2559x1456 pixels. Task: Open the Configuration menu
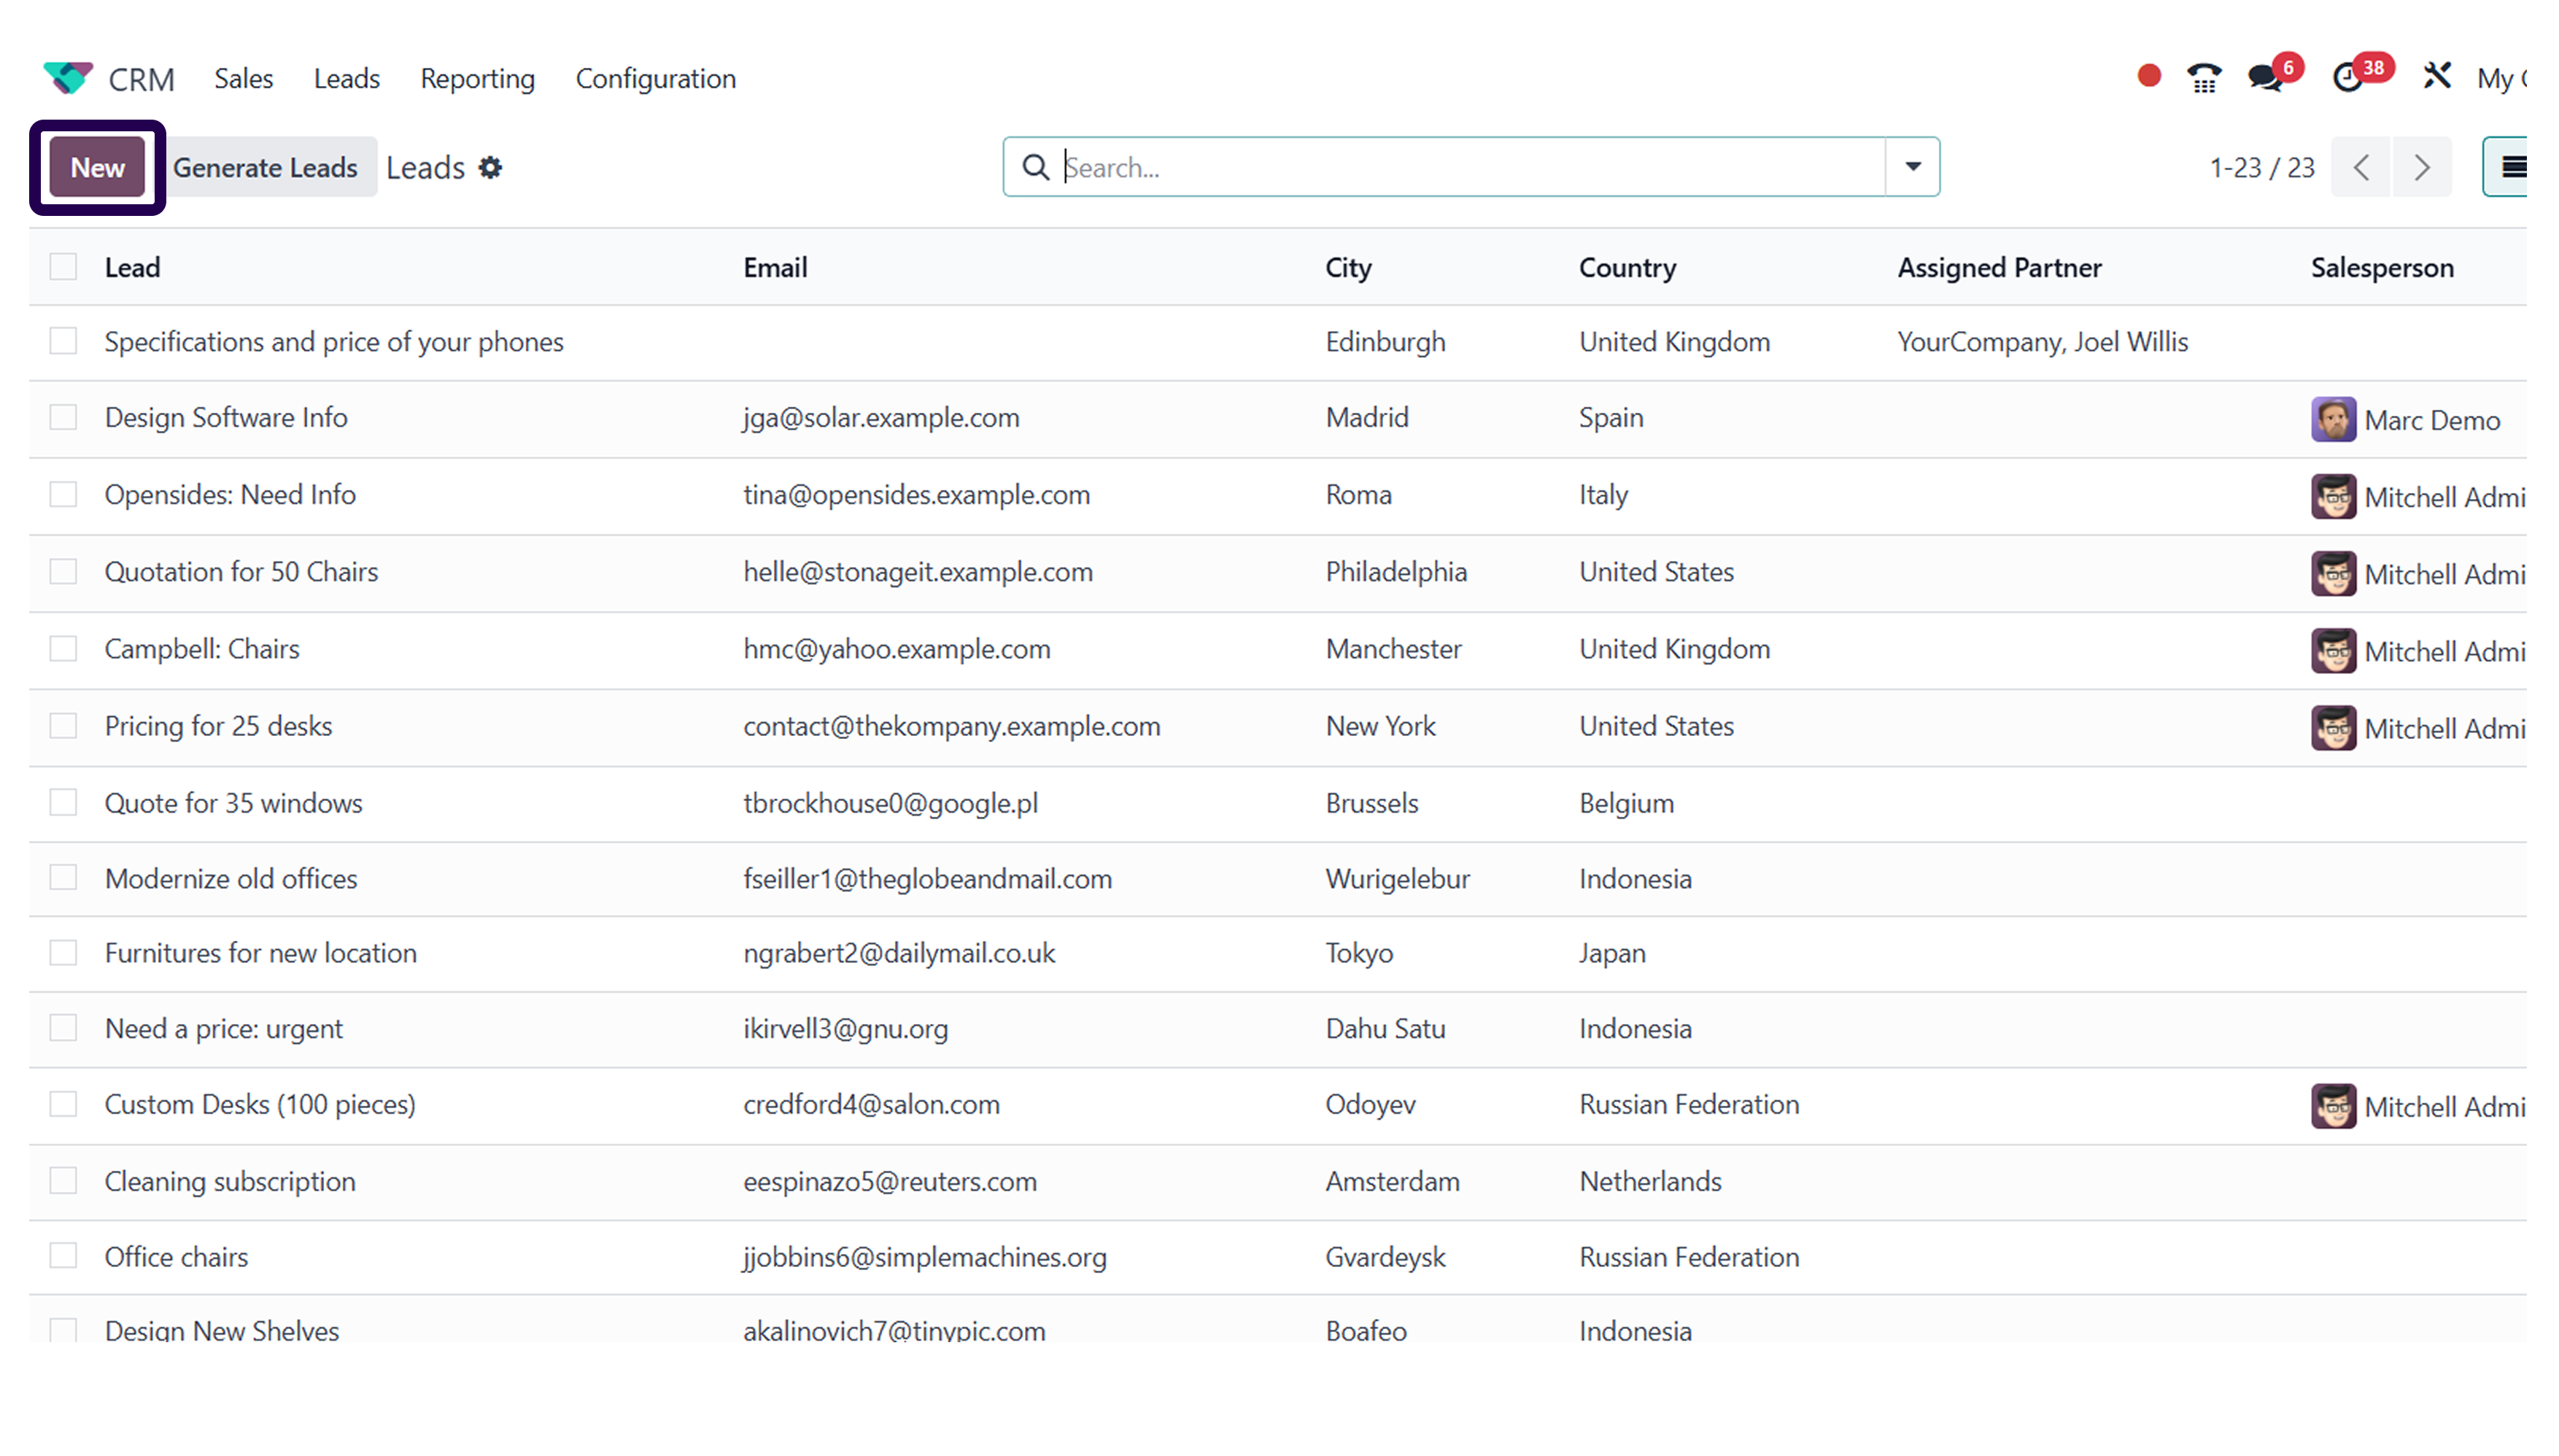(x=655, y=78)
